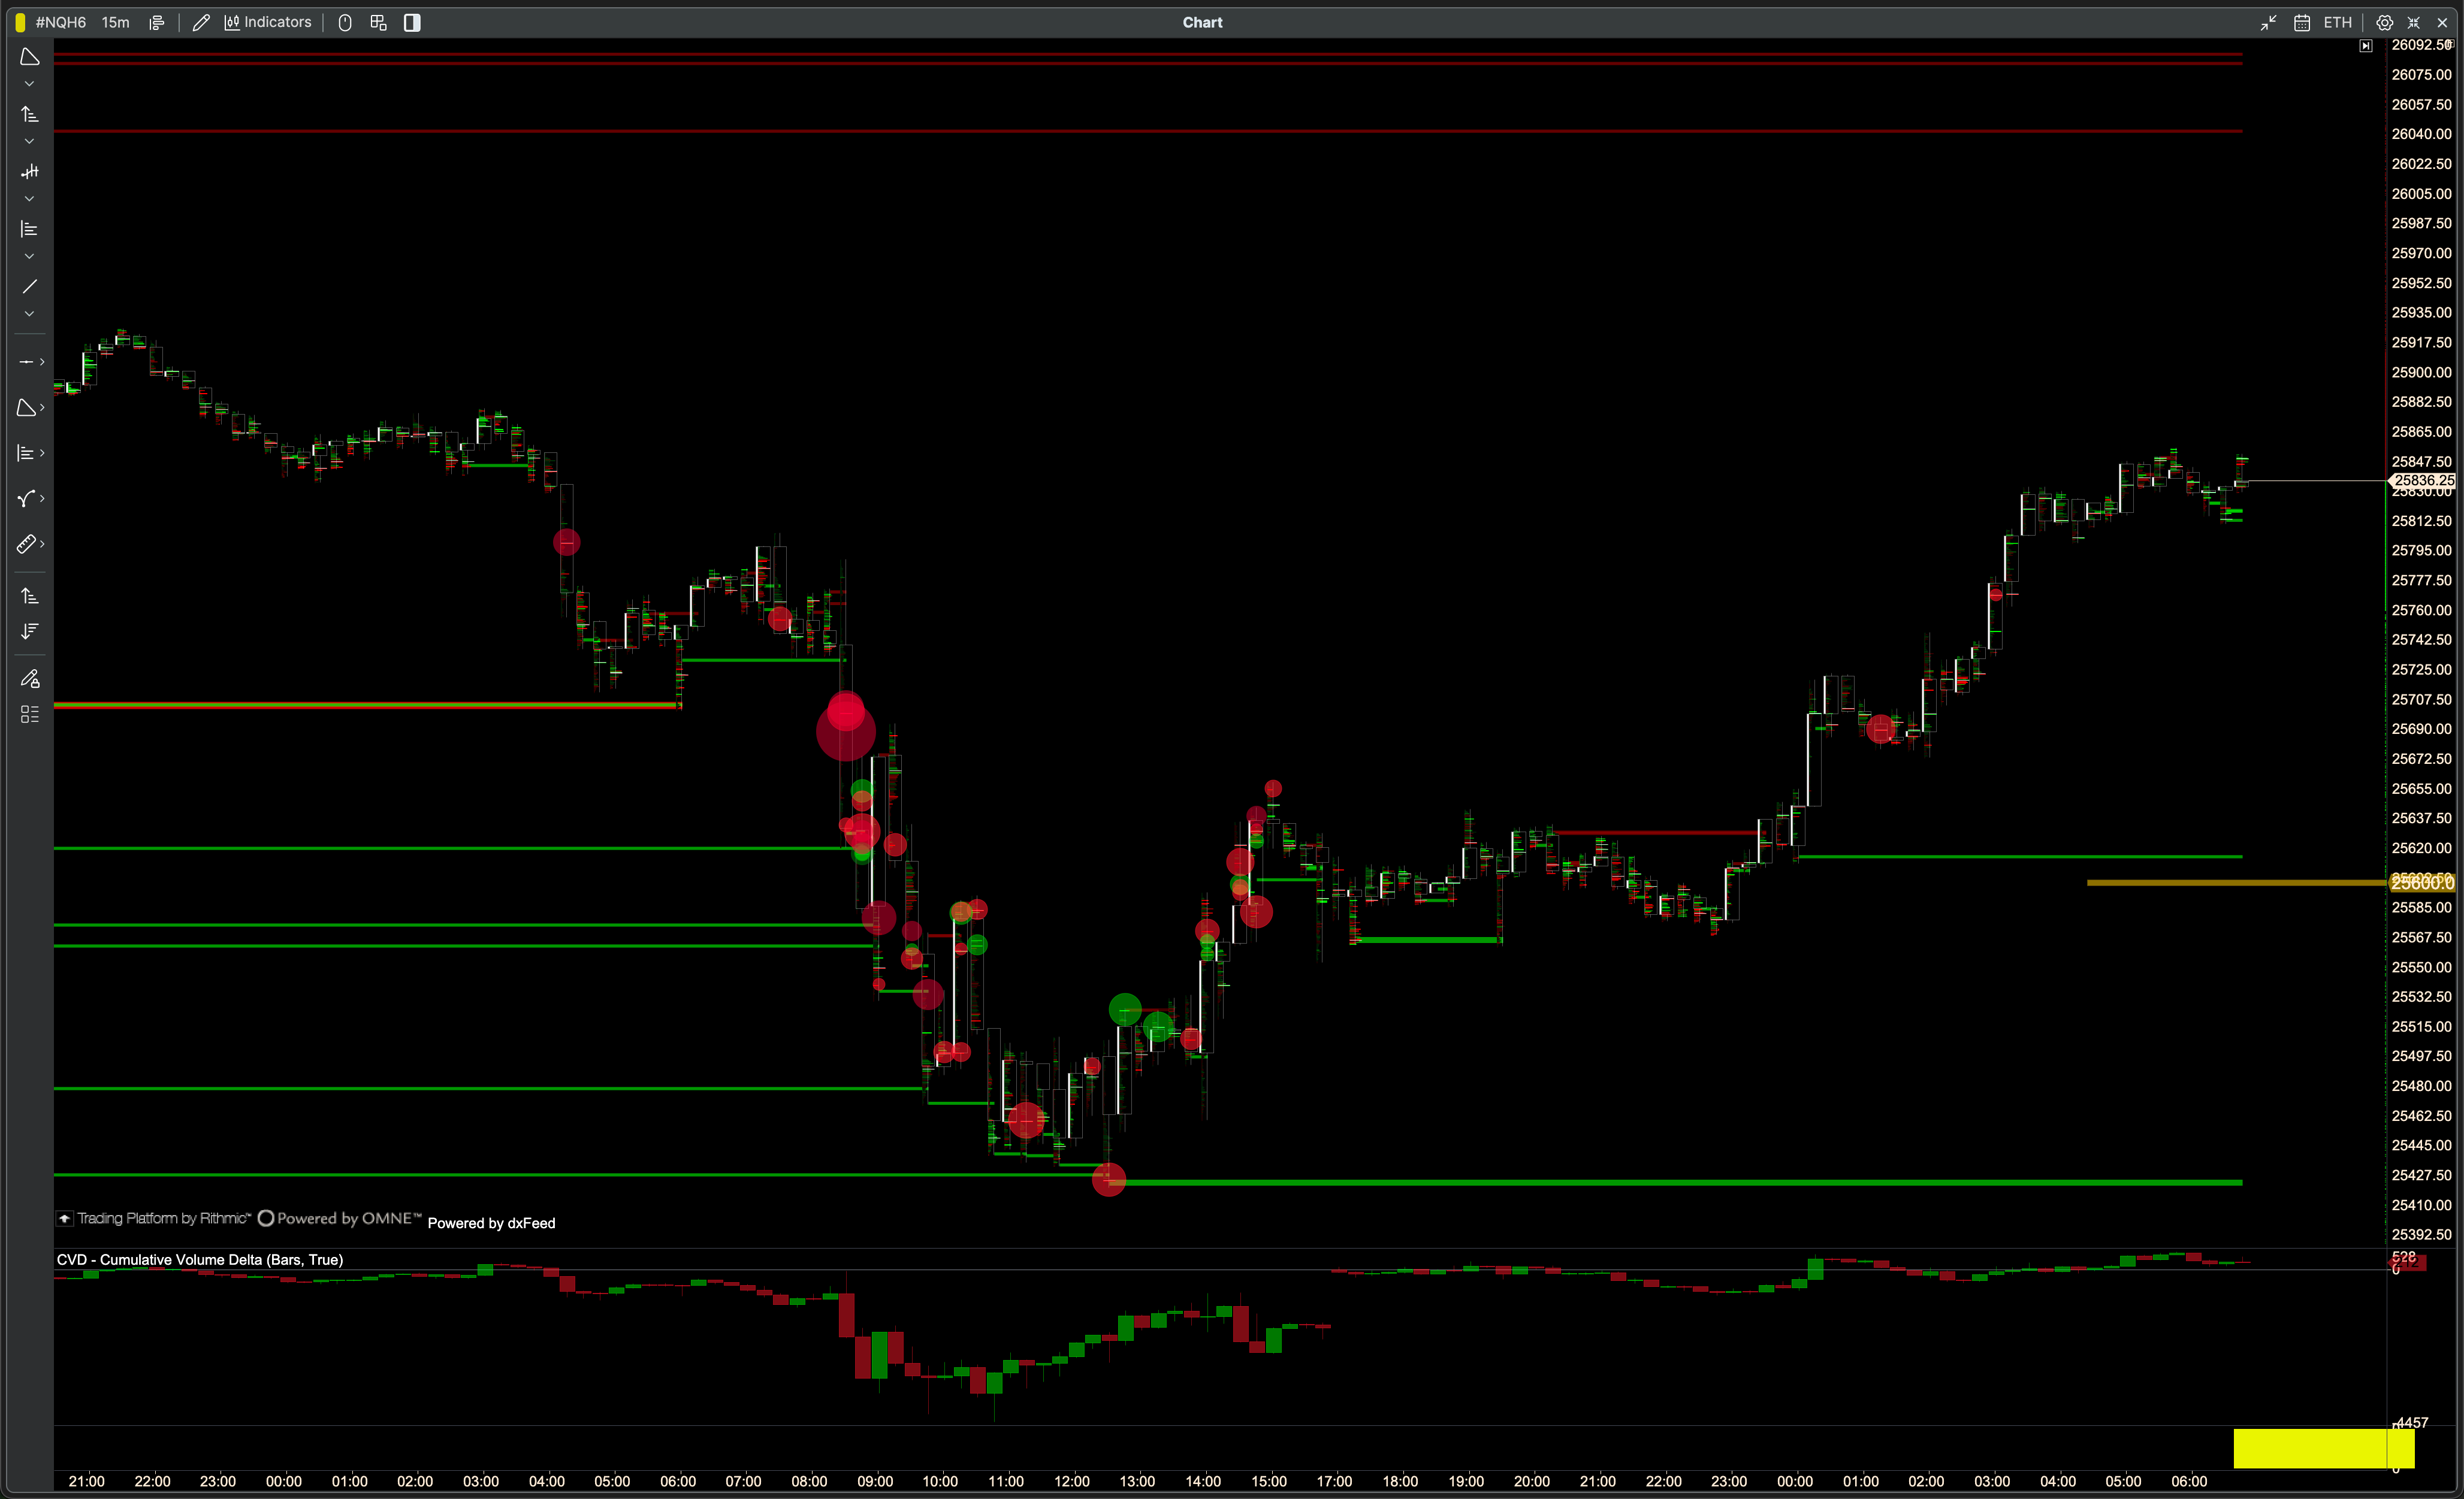Click the bar statistics icon beside 15m
This screenshot has height=1499, width=2464.
pos(157,22)
